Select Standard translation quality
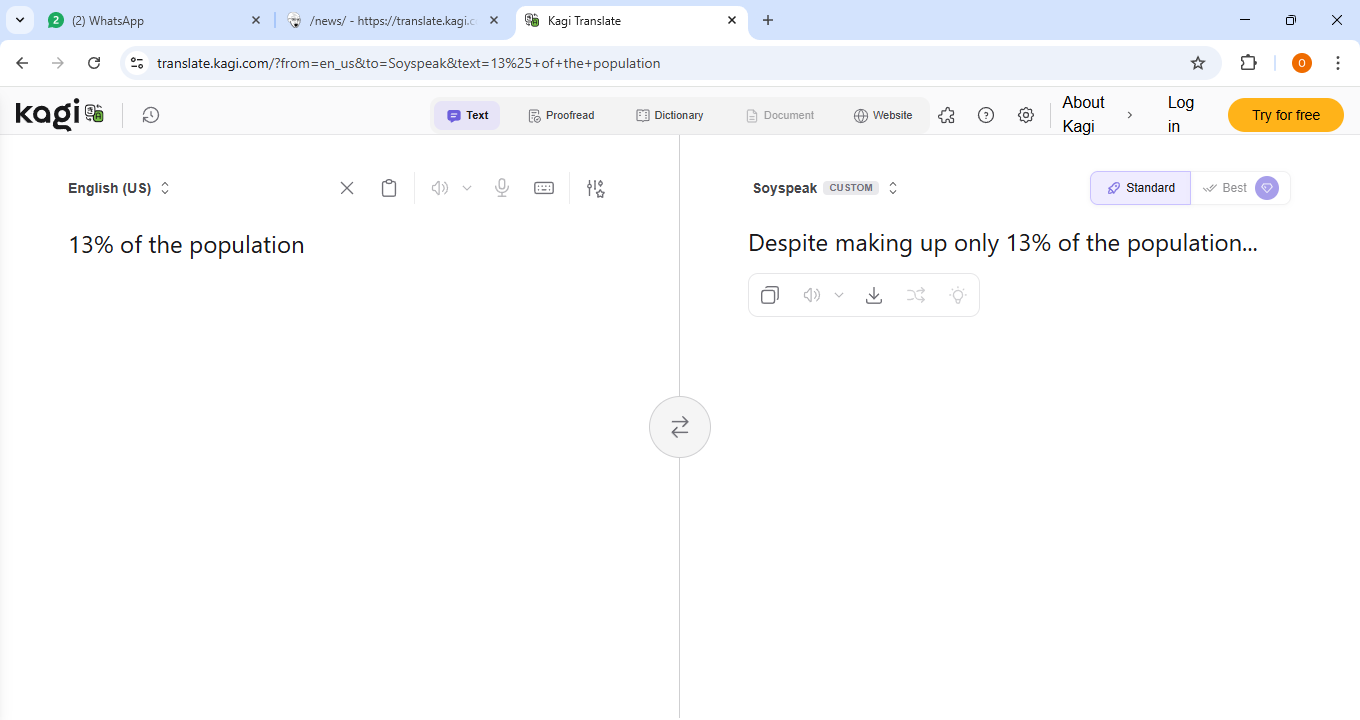The image size is (1360, 720). point(1140,188)
